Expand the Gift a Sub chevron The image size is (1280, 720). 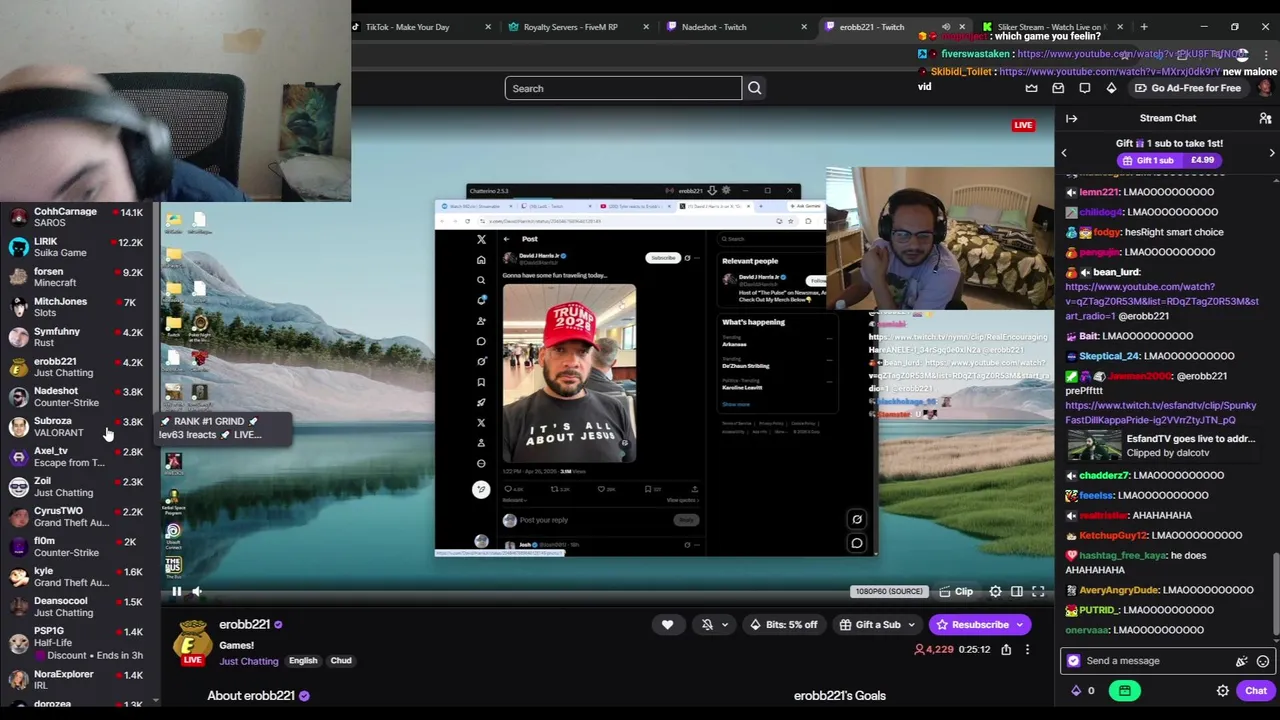[x=911, y=625]
